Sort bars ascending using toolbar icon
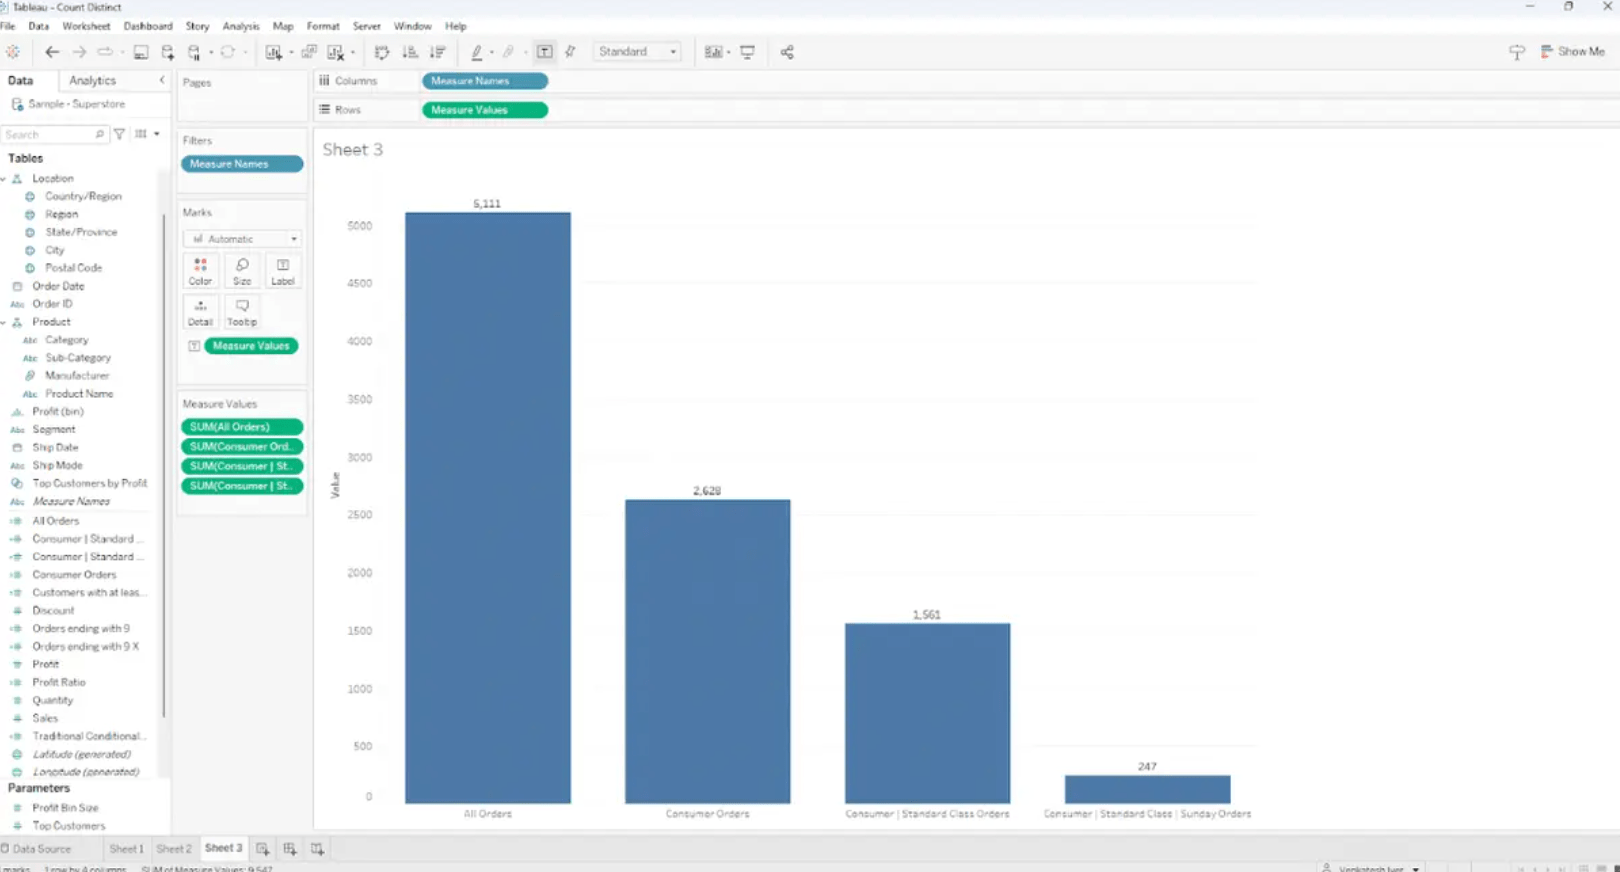1620x872 pixels. [410, 52]
